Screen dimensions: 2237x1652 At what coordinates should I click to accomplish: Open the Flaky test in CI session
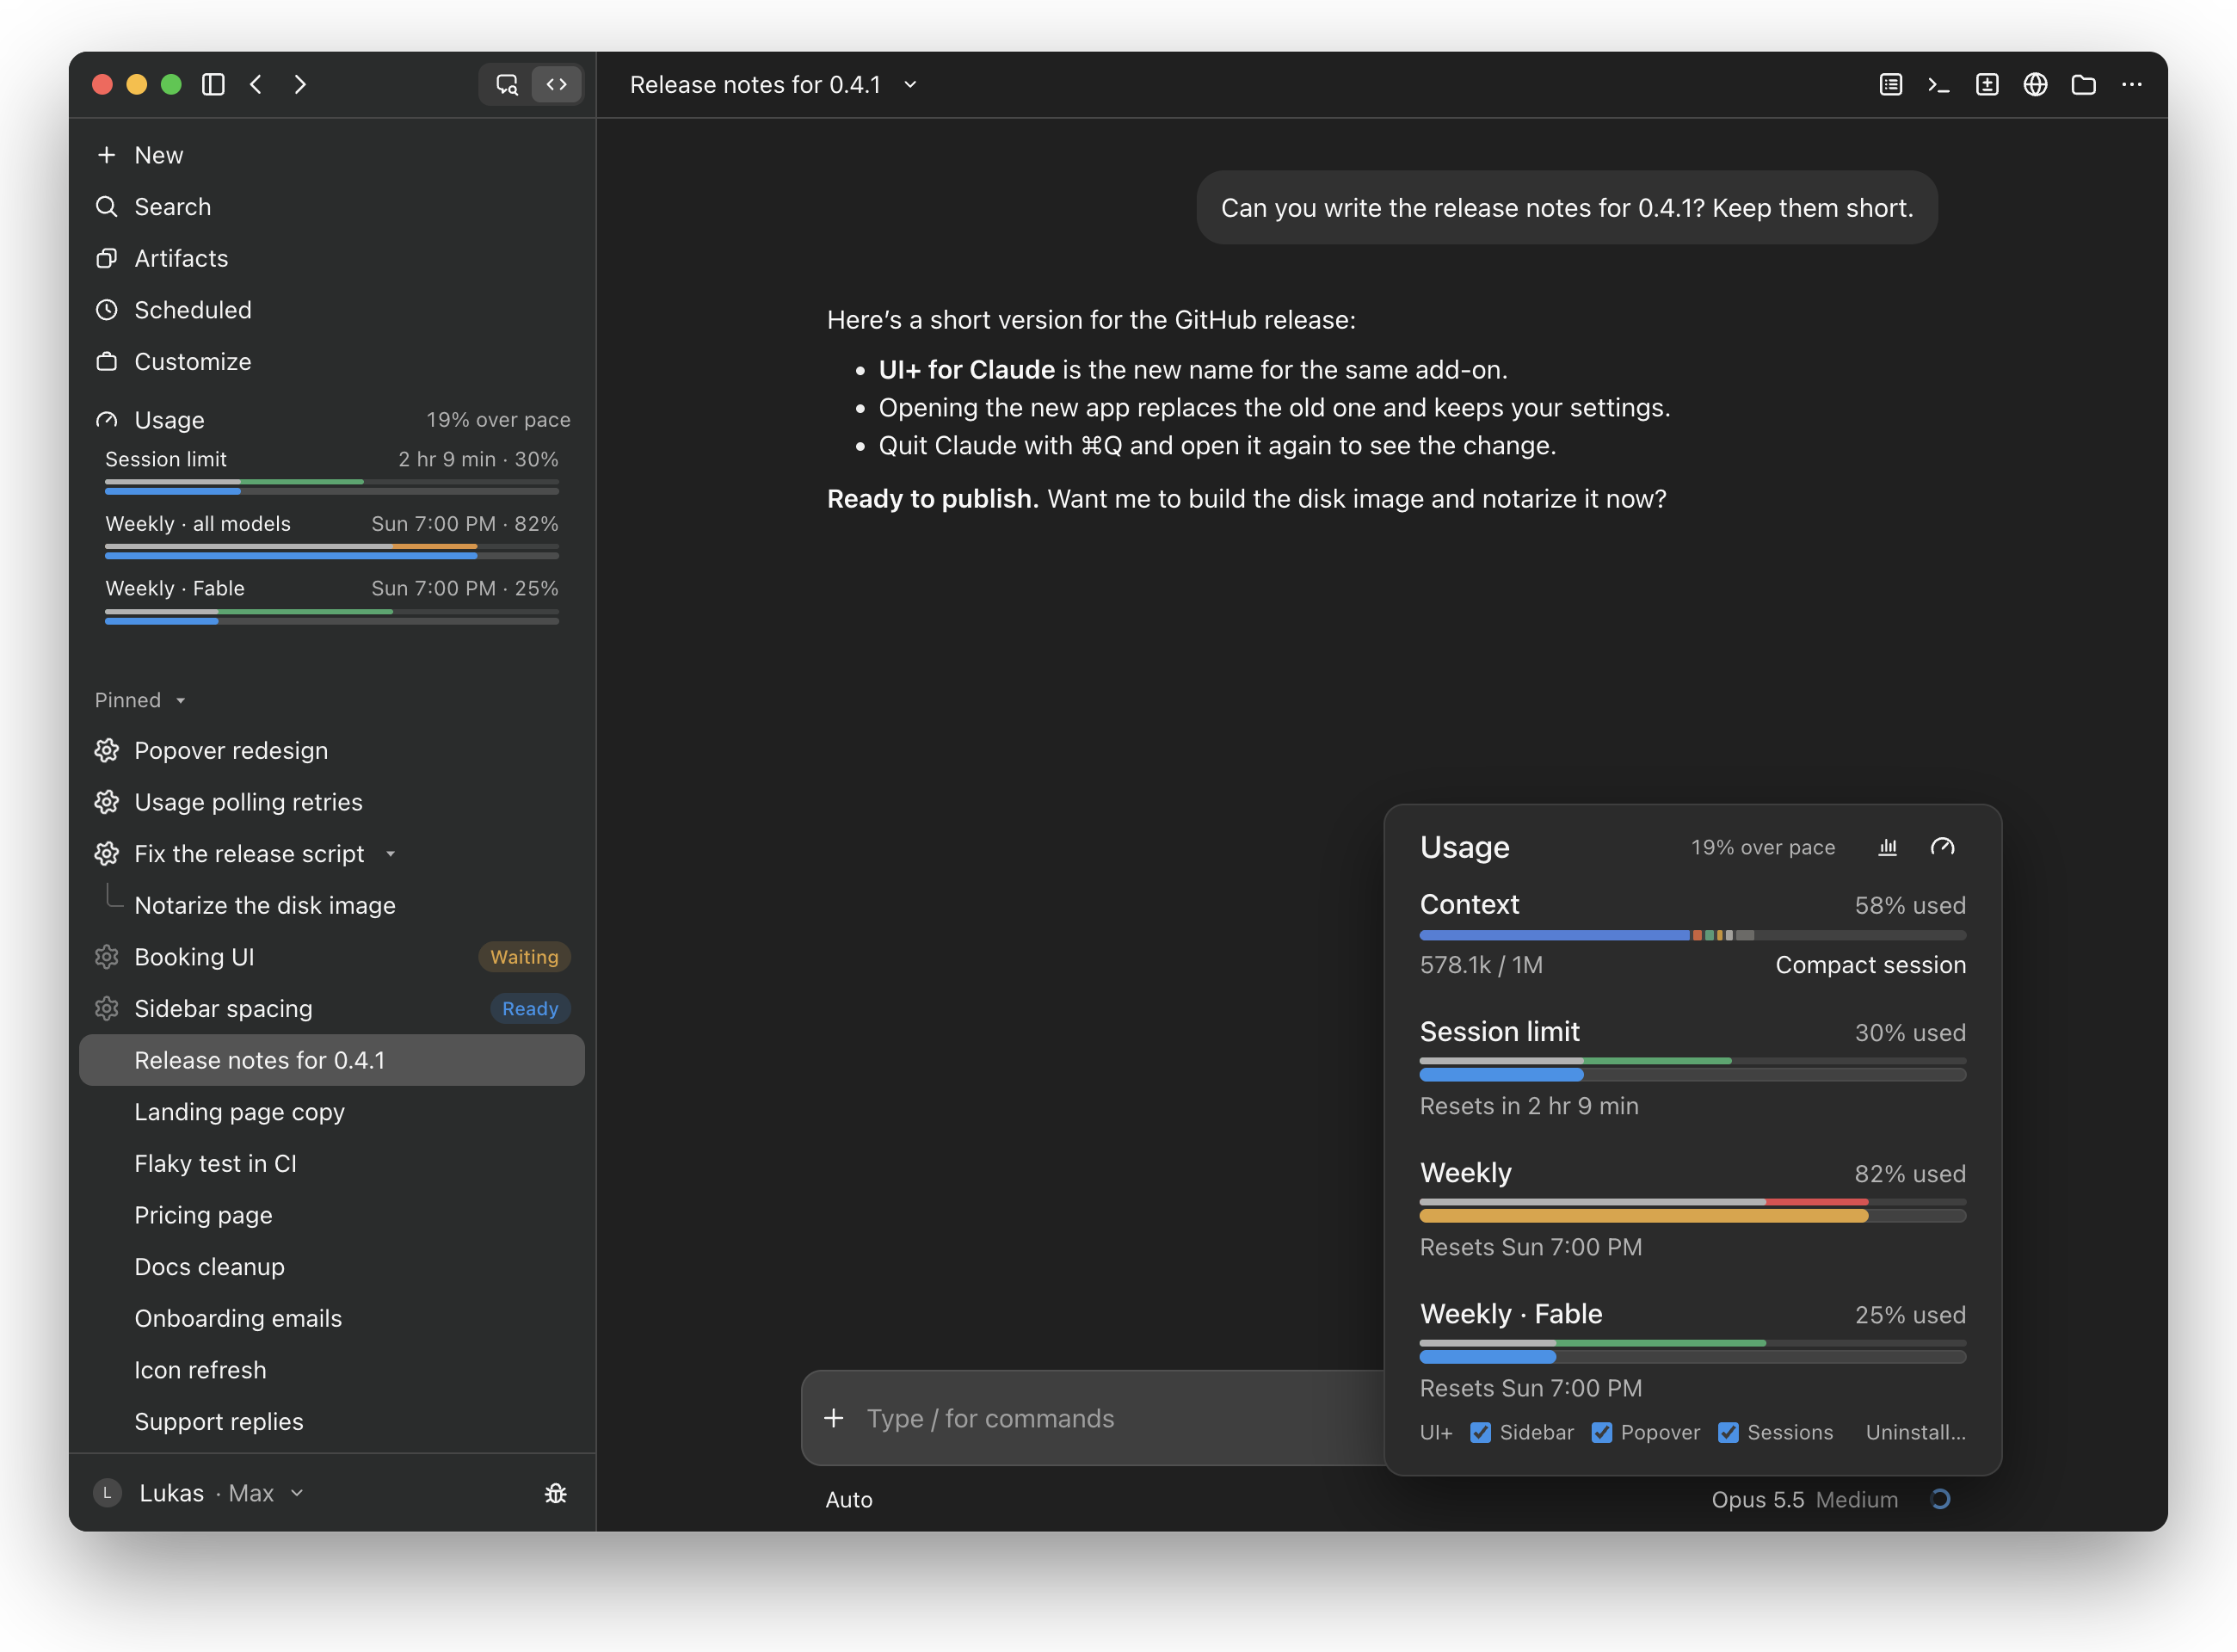click(332, 1163)
